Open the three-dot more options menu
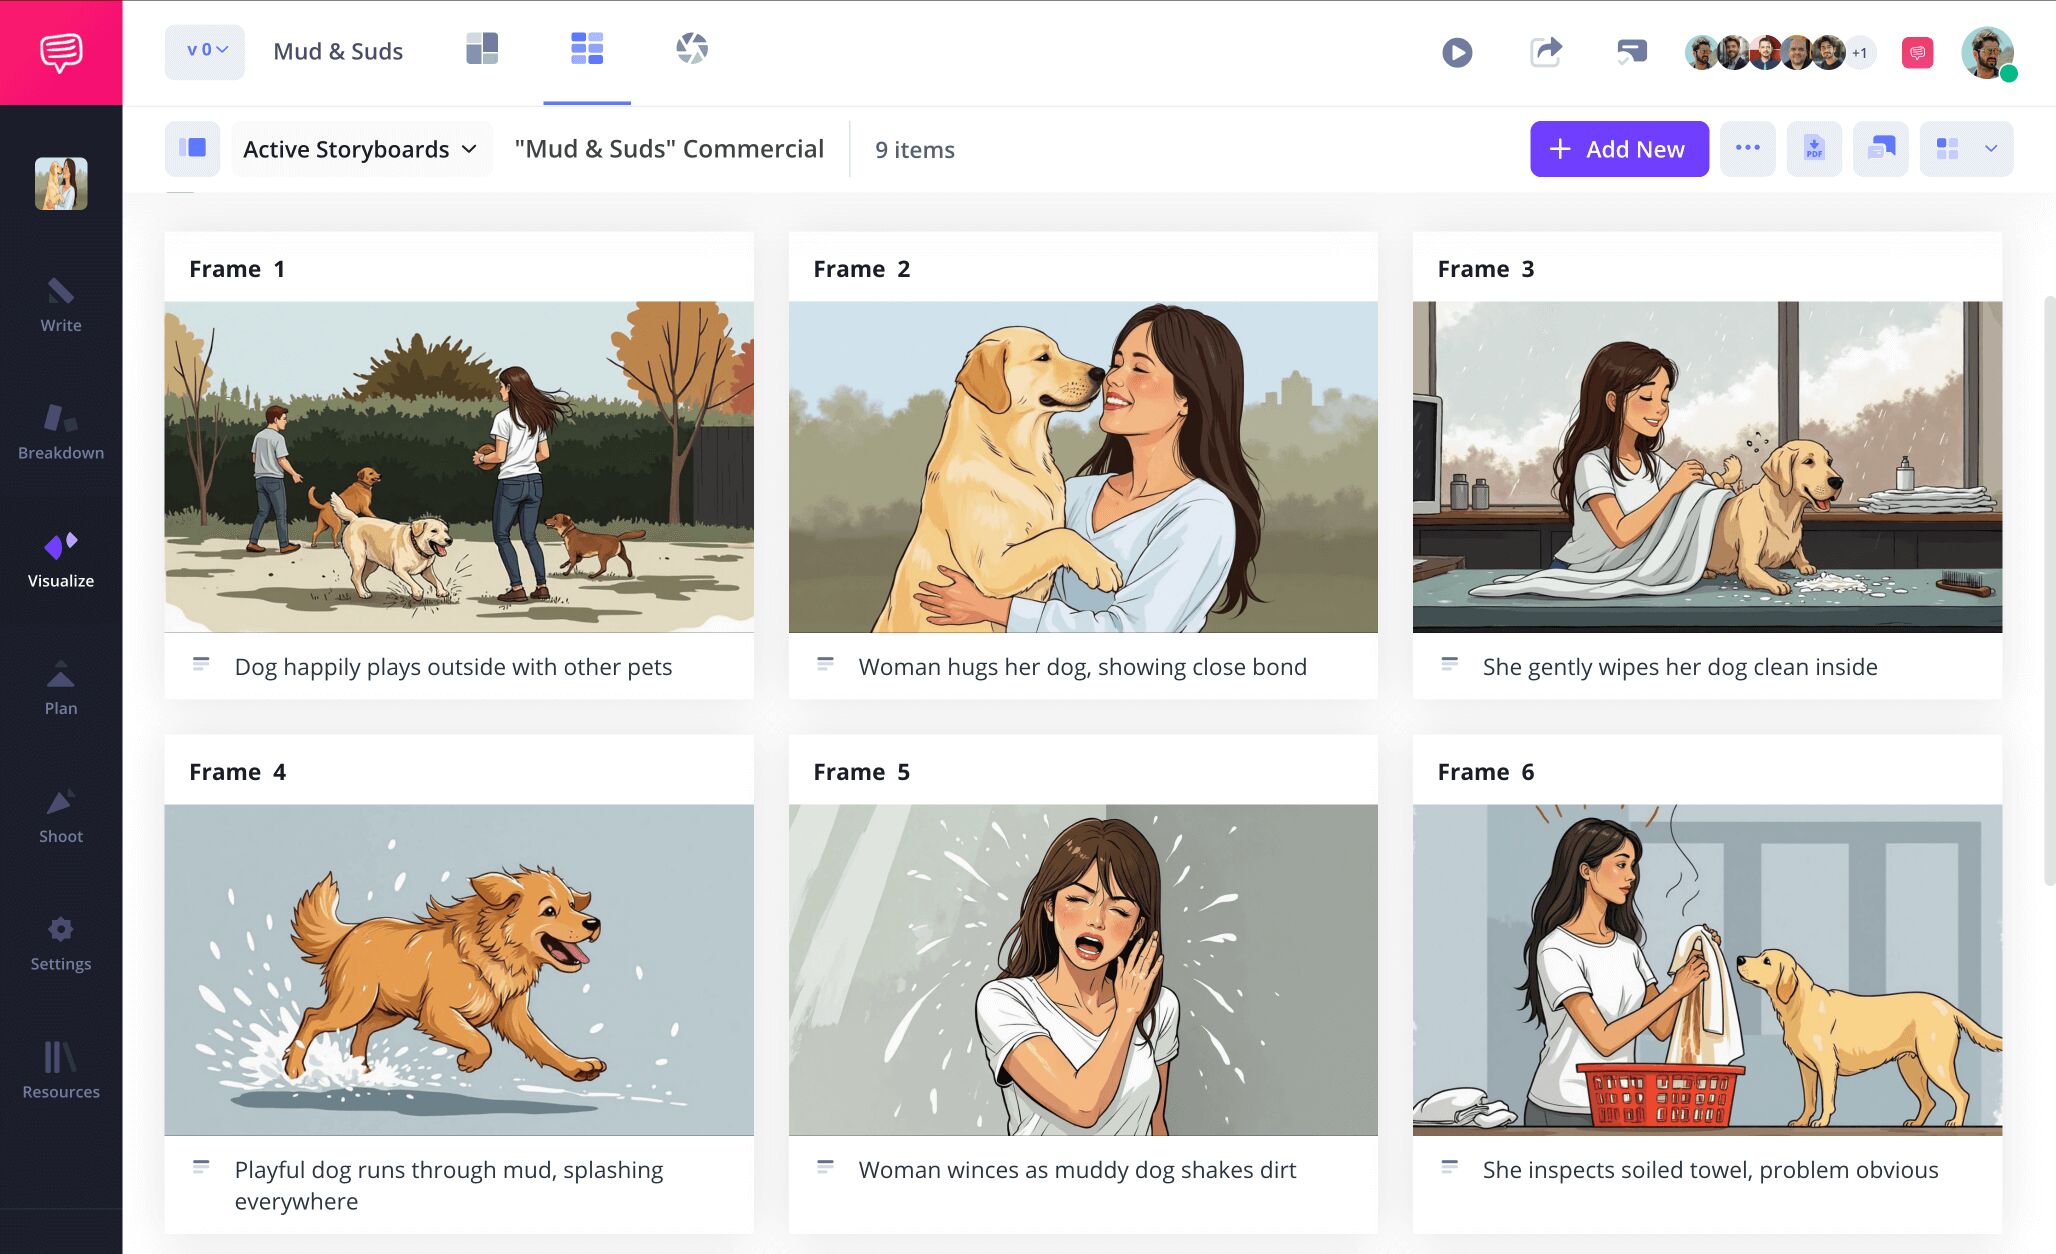 click(1747, 149)
